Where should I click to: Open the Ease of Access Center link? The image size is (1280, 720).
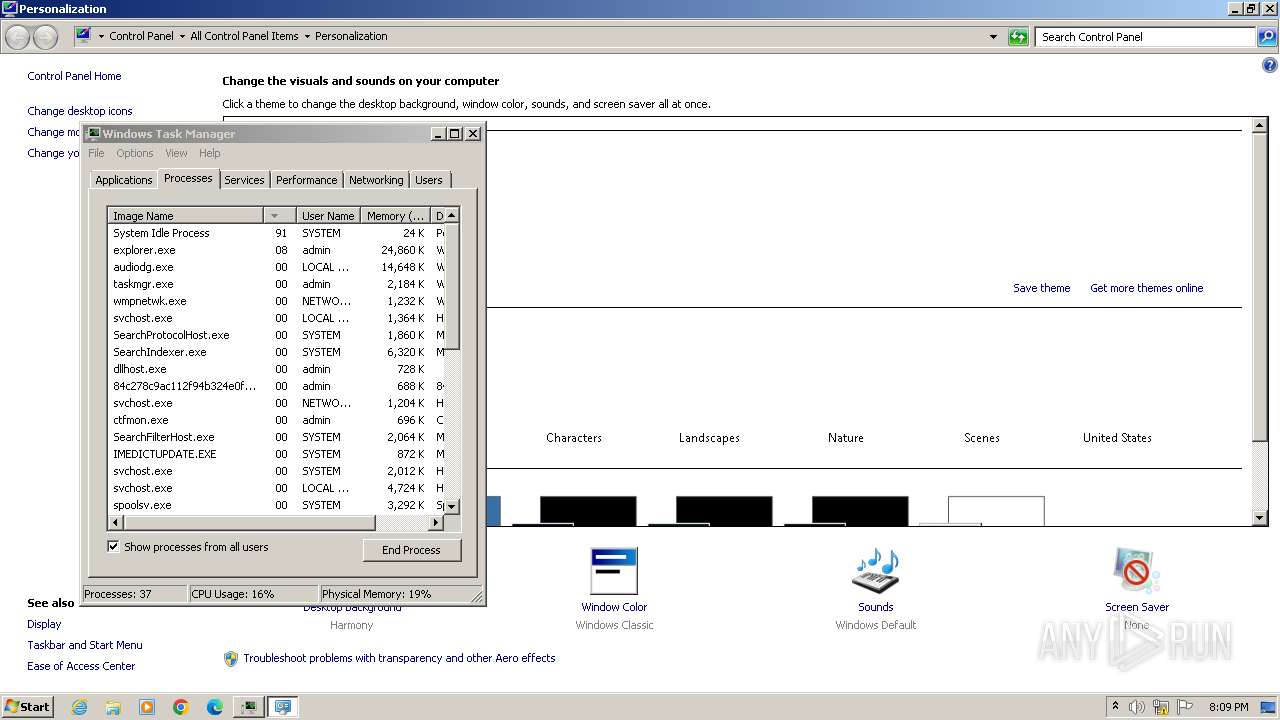81,666
